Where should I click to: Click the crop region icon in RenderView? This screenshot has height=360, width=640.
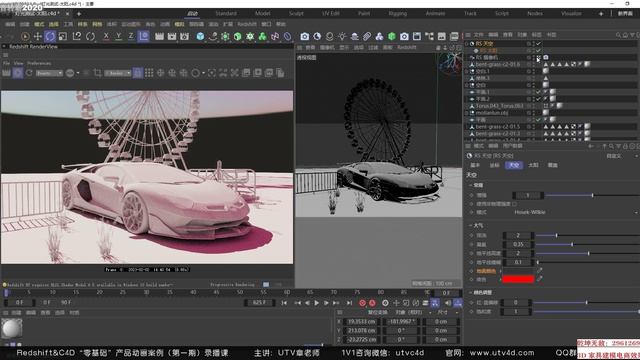[98, 73]
